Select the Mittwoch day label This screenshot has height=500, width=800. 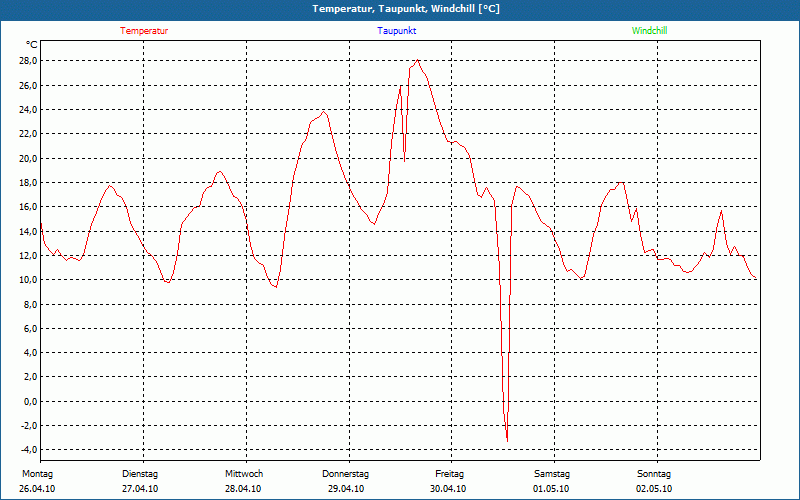pyautogui.click(x=244, y=474)
